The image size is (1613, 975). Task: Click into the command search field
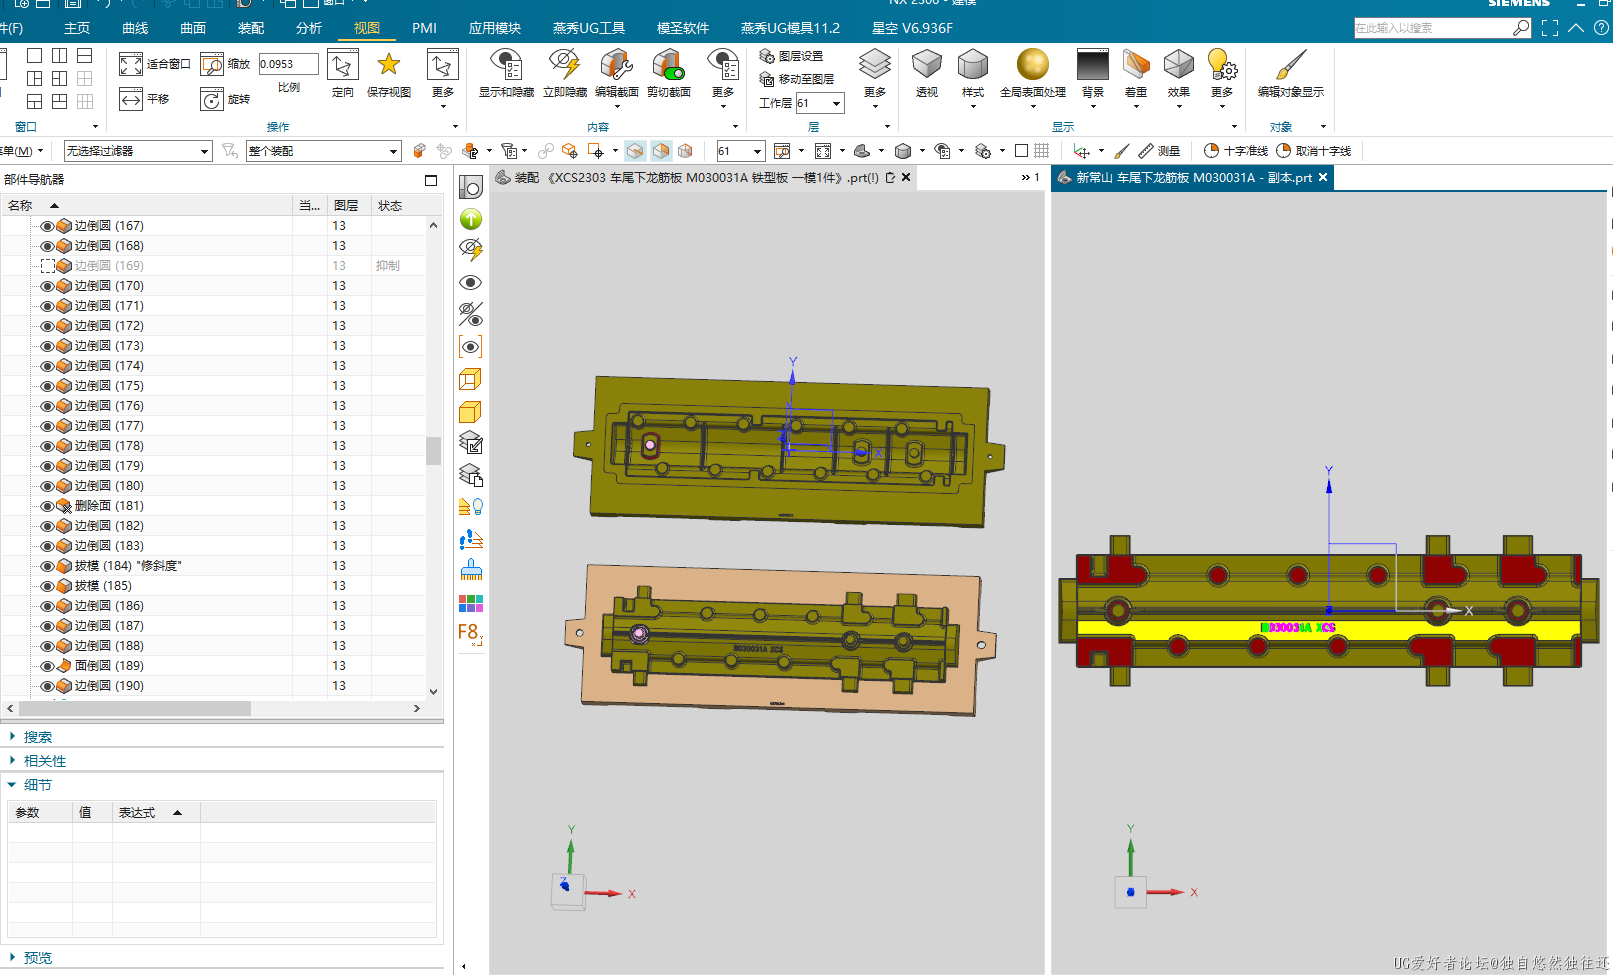[1433, 28]
